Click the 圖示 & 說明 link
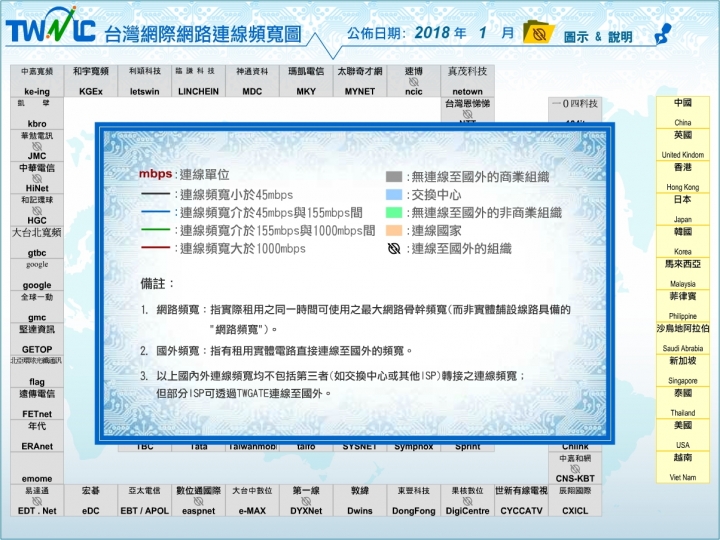720x540 pixels. [x=598, y=37]
